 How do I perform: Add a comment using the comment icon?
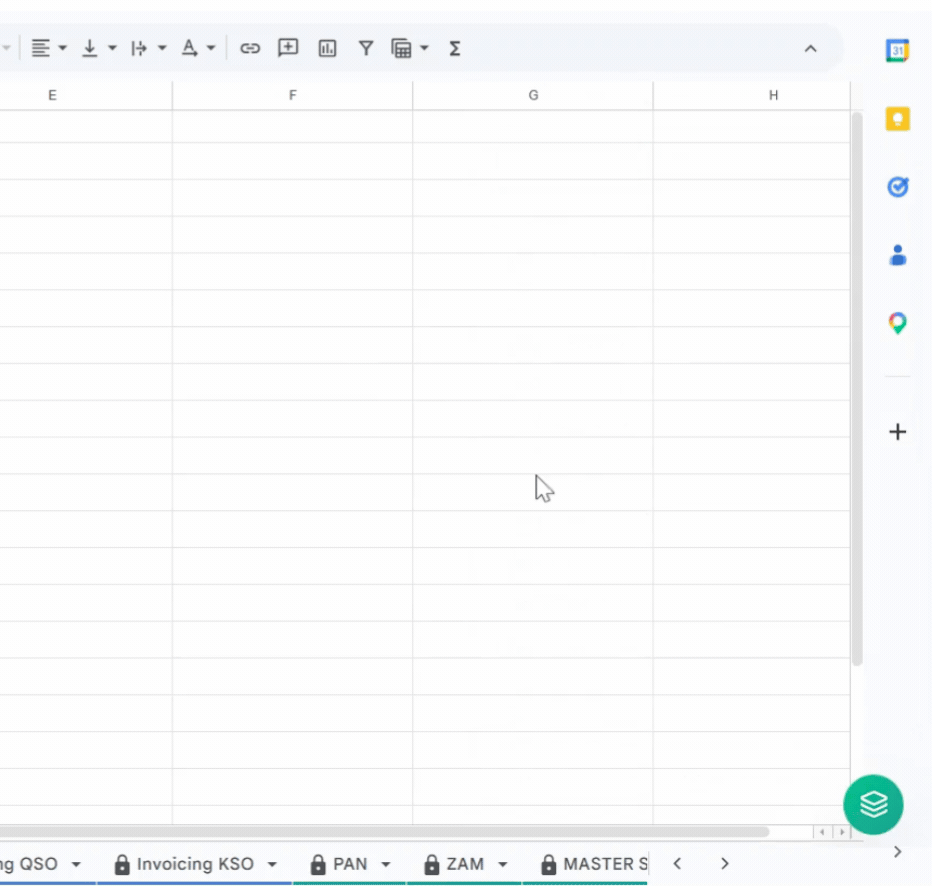coord(288,48)
